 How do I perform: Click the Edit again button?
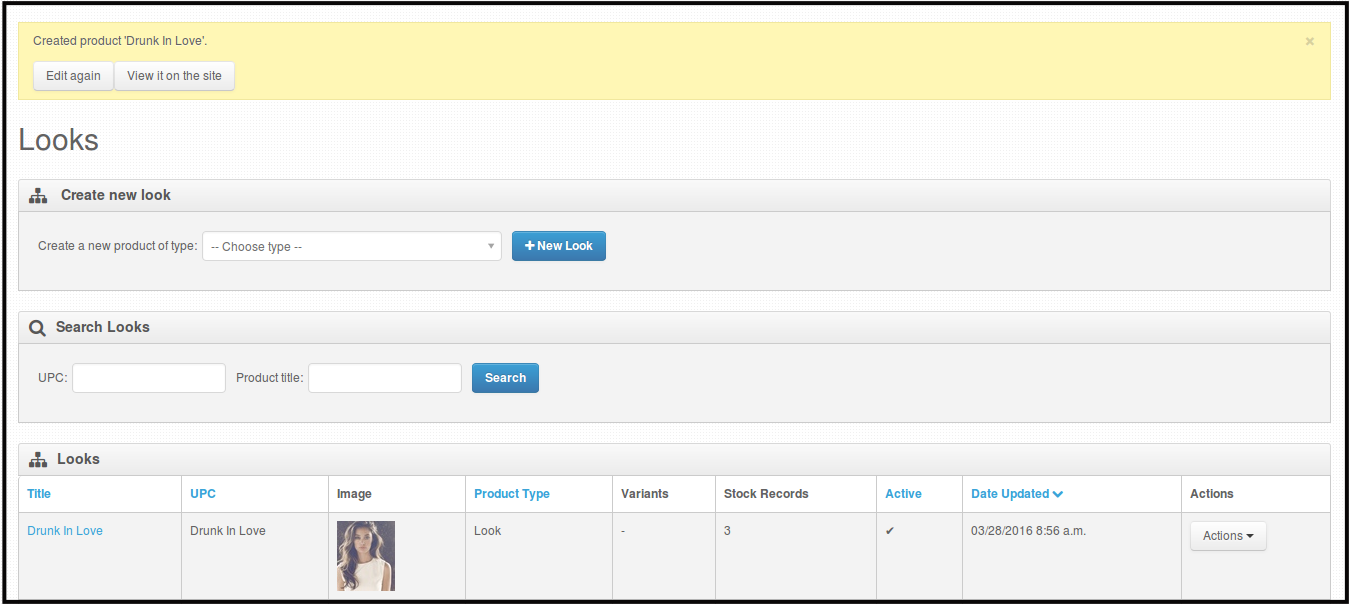(x=73, y=76)
